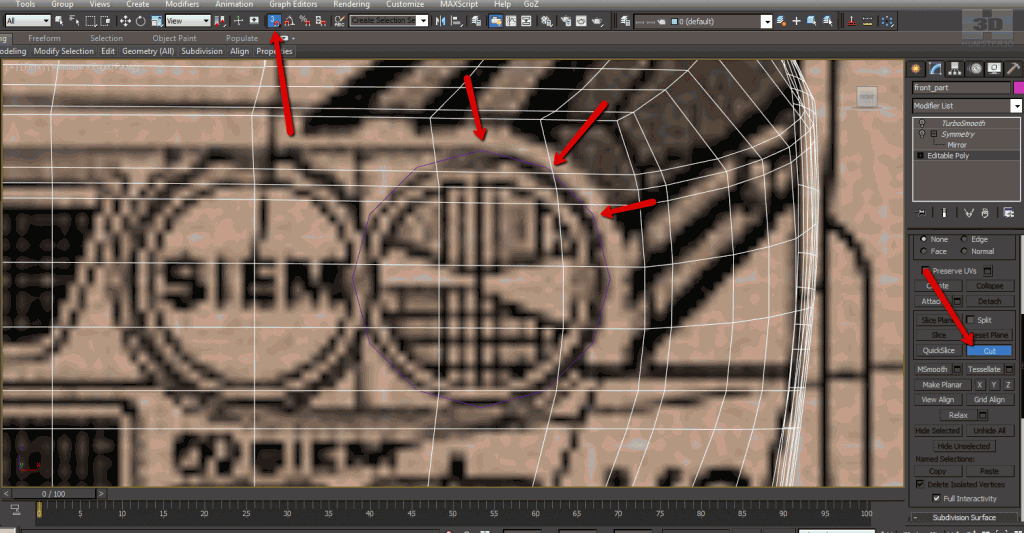Open the Hierarchy command panel tab
1024x533 pixels.
click(x=955, y=69)
